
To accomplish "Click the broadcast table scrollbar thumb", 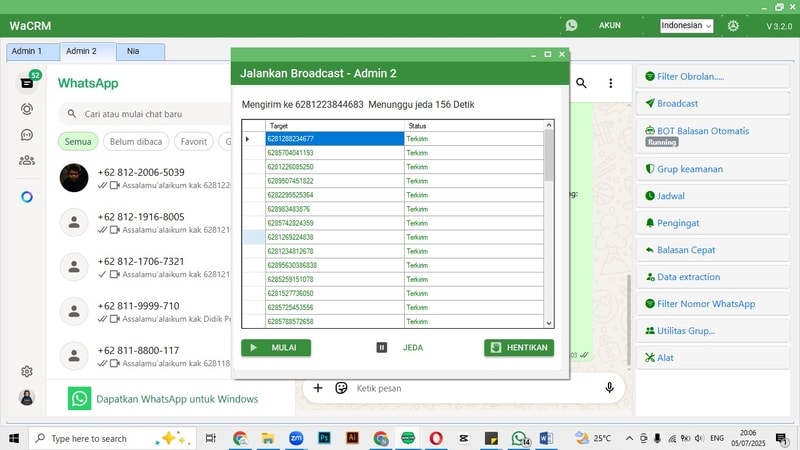I will pos(549,156).
